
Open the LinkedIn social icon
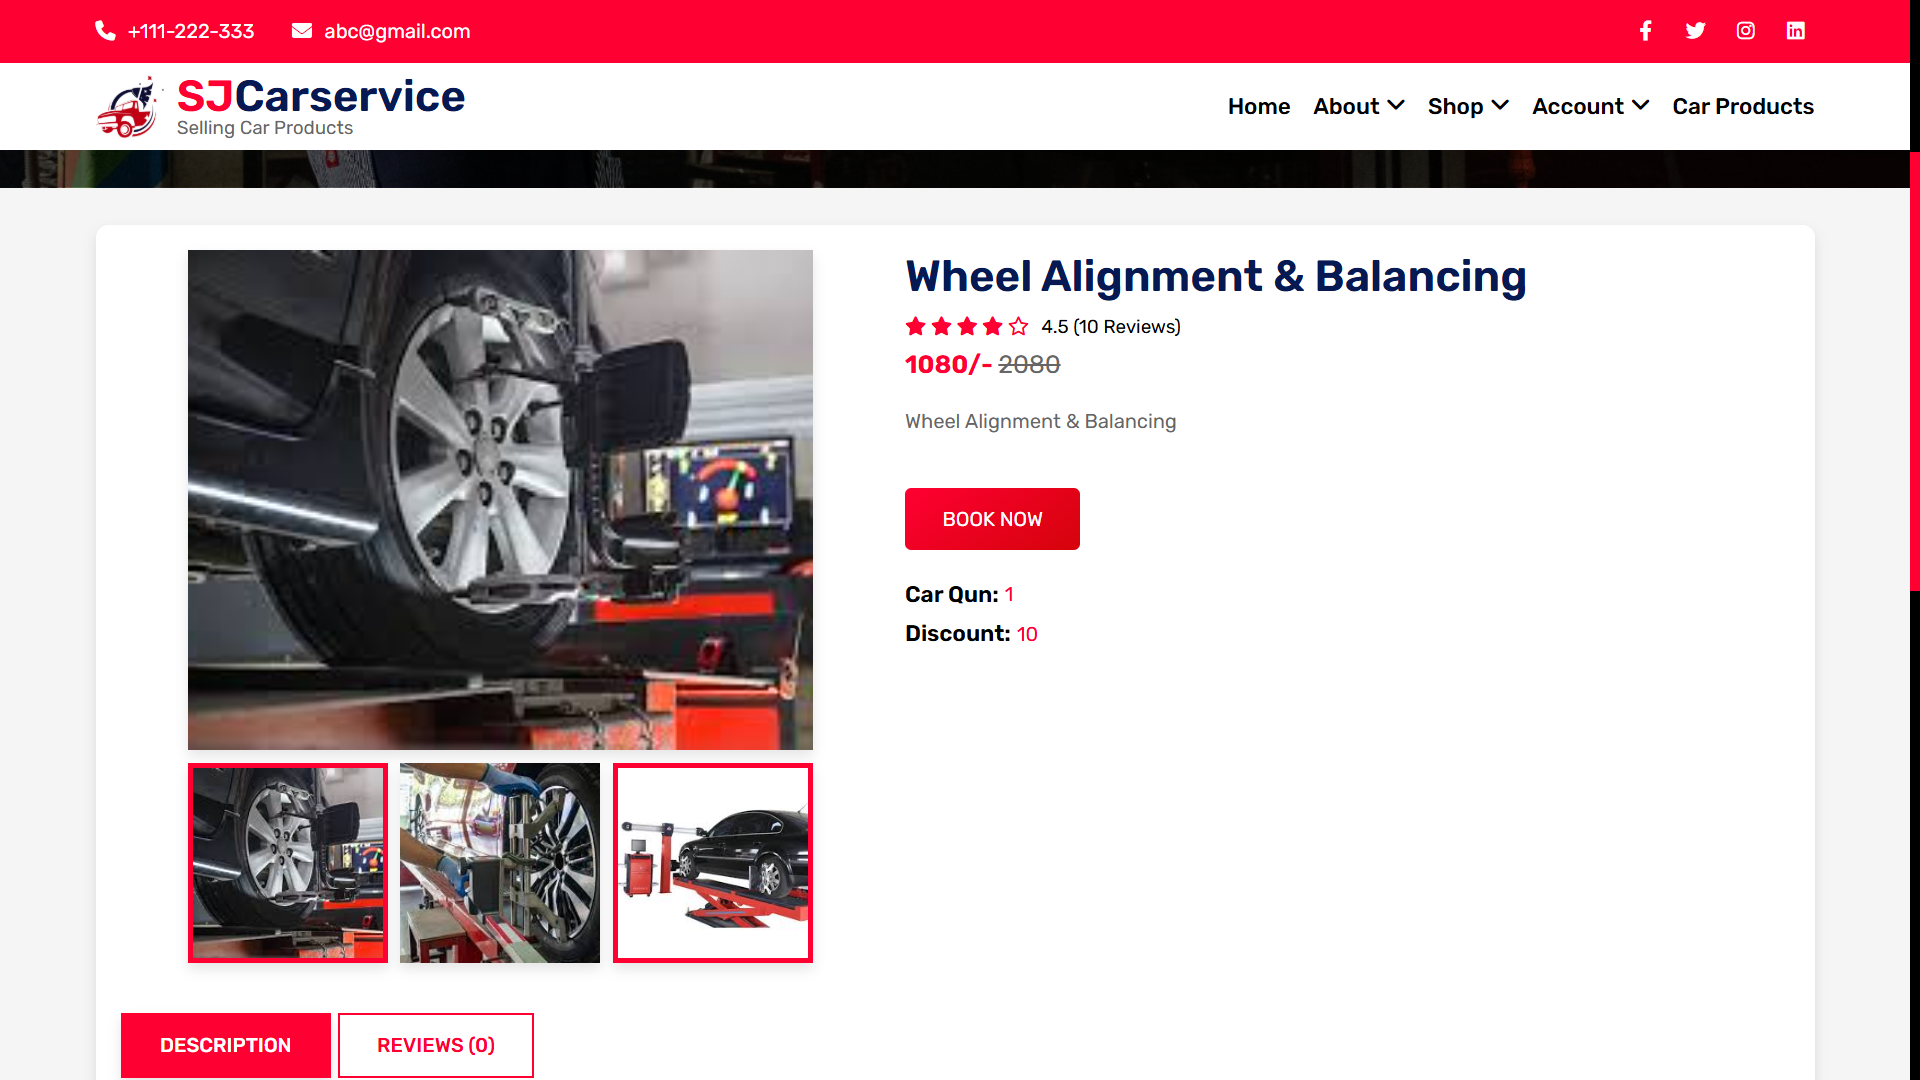[x=1795, y=31]
